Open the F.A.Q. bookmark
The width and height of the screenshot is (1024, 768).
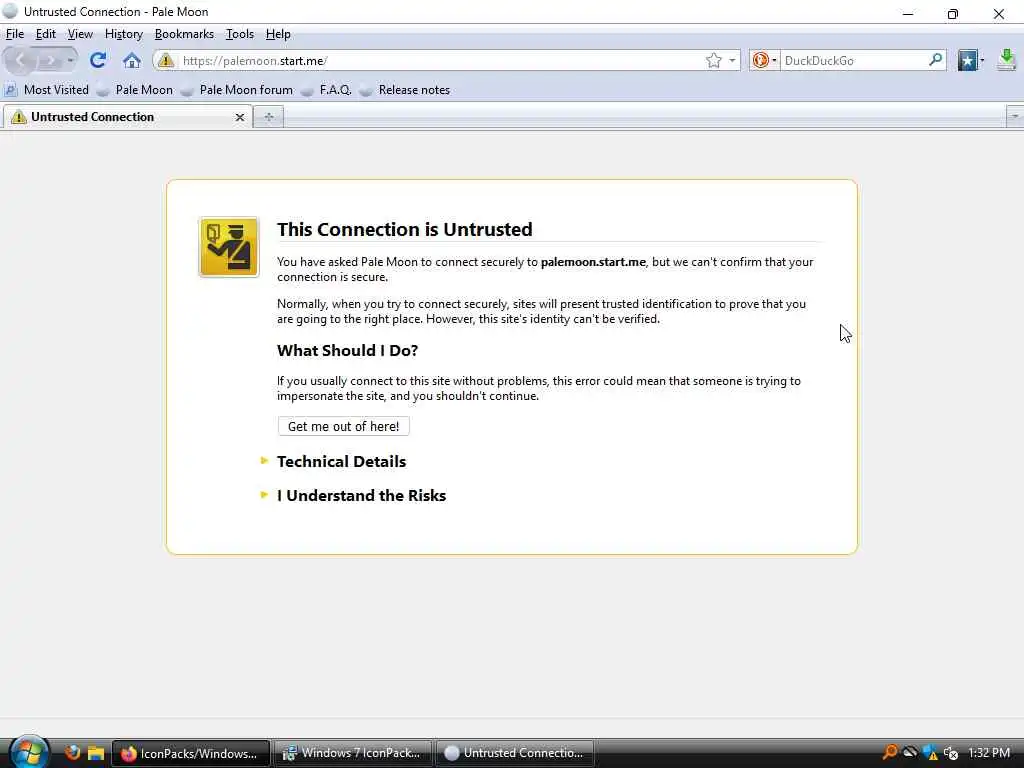[327, 90]
